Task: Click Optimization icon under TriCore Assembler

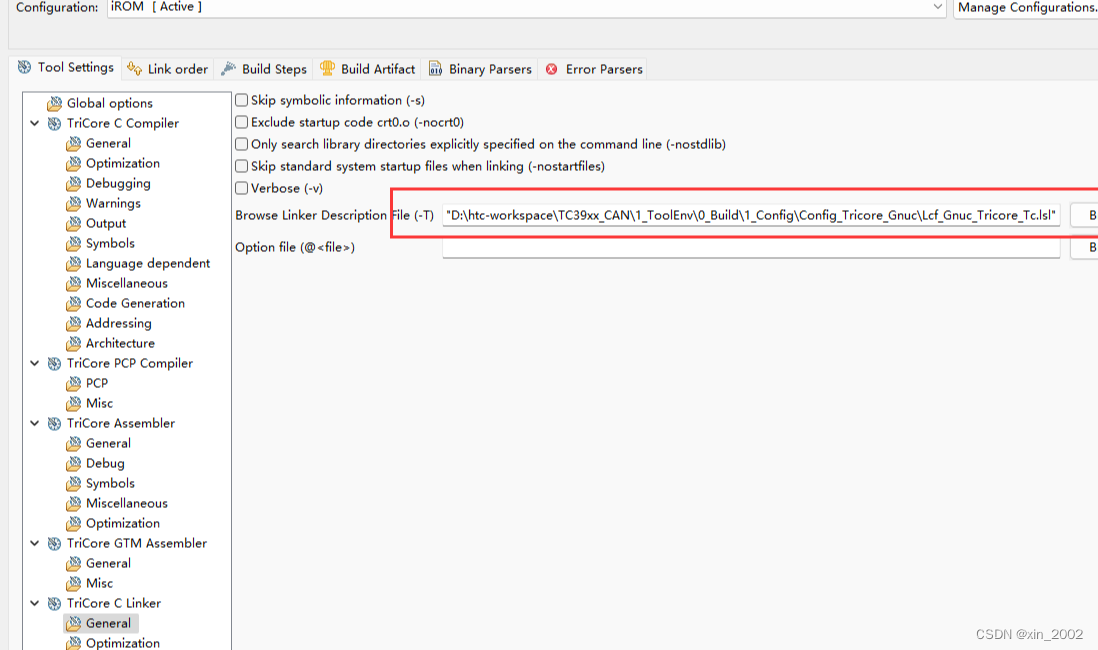Action: click(74, 523)
